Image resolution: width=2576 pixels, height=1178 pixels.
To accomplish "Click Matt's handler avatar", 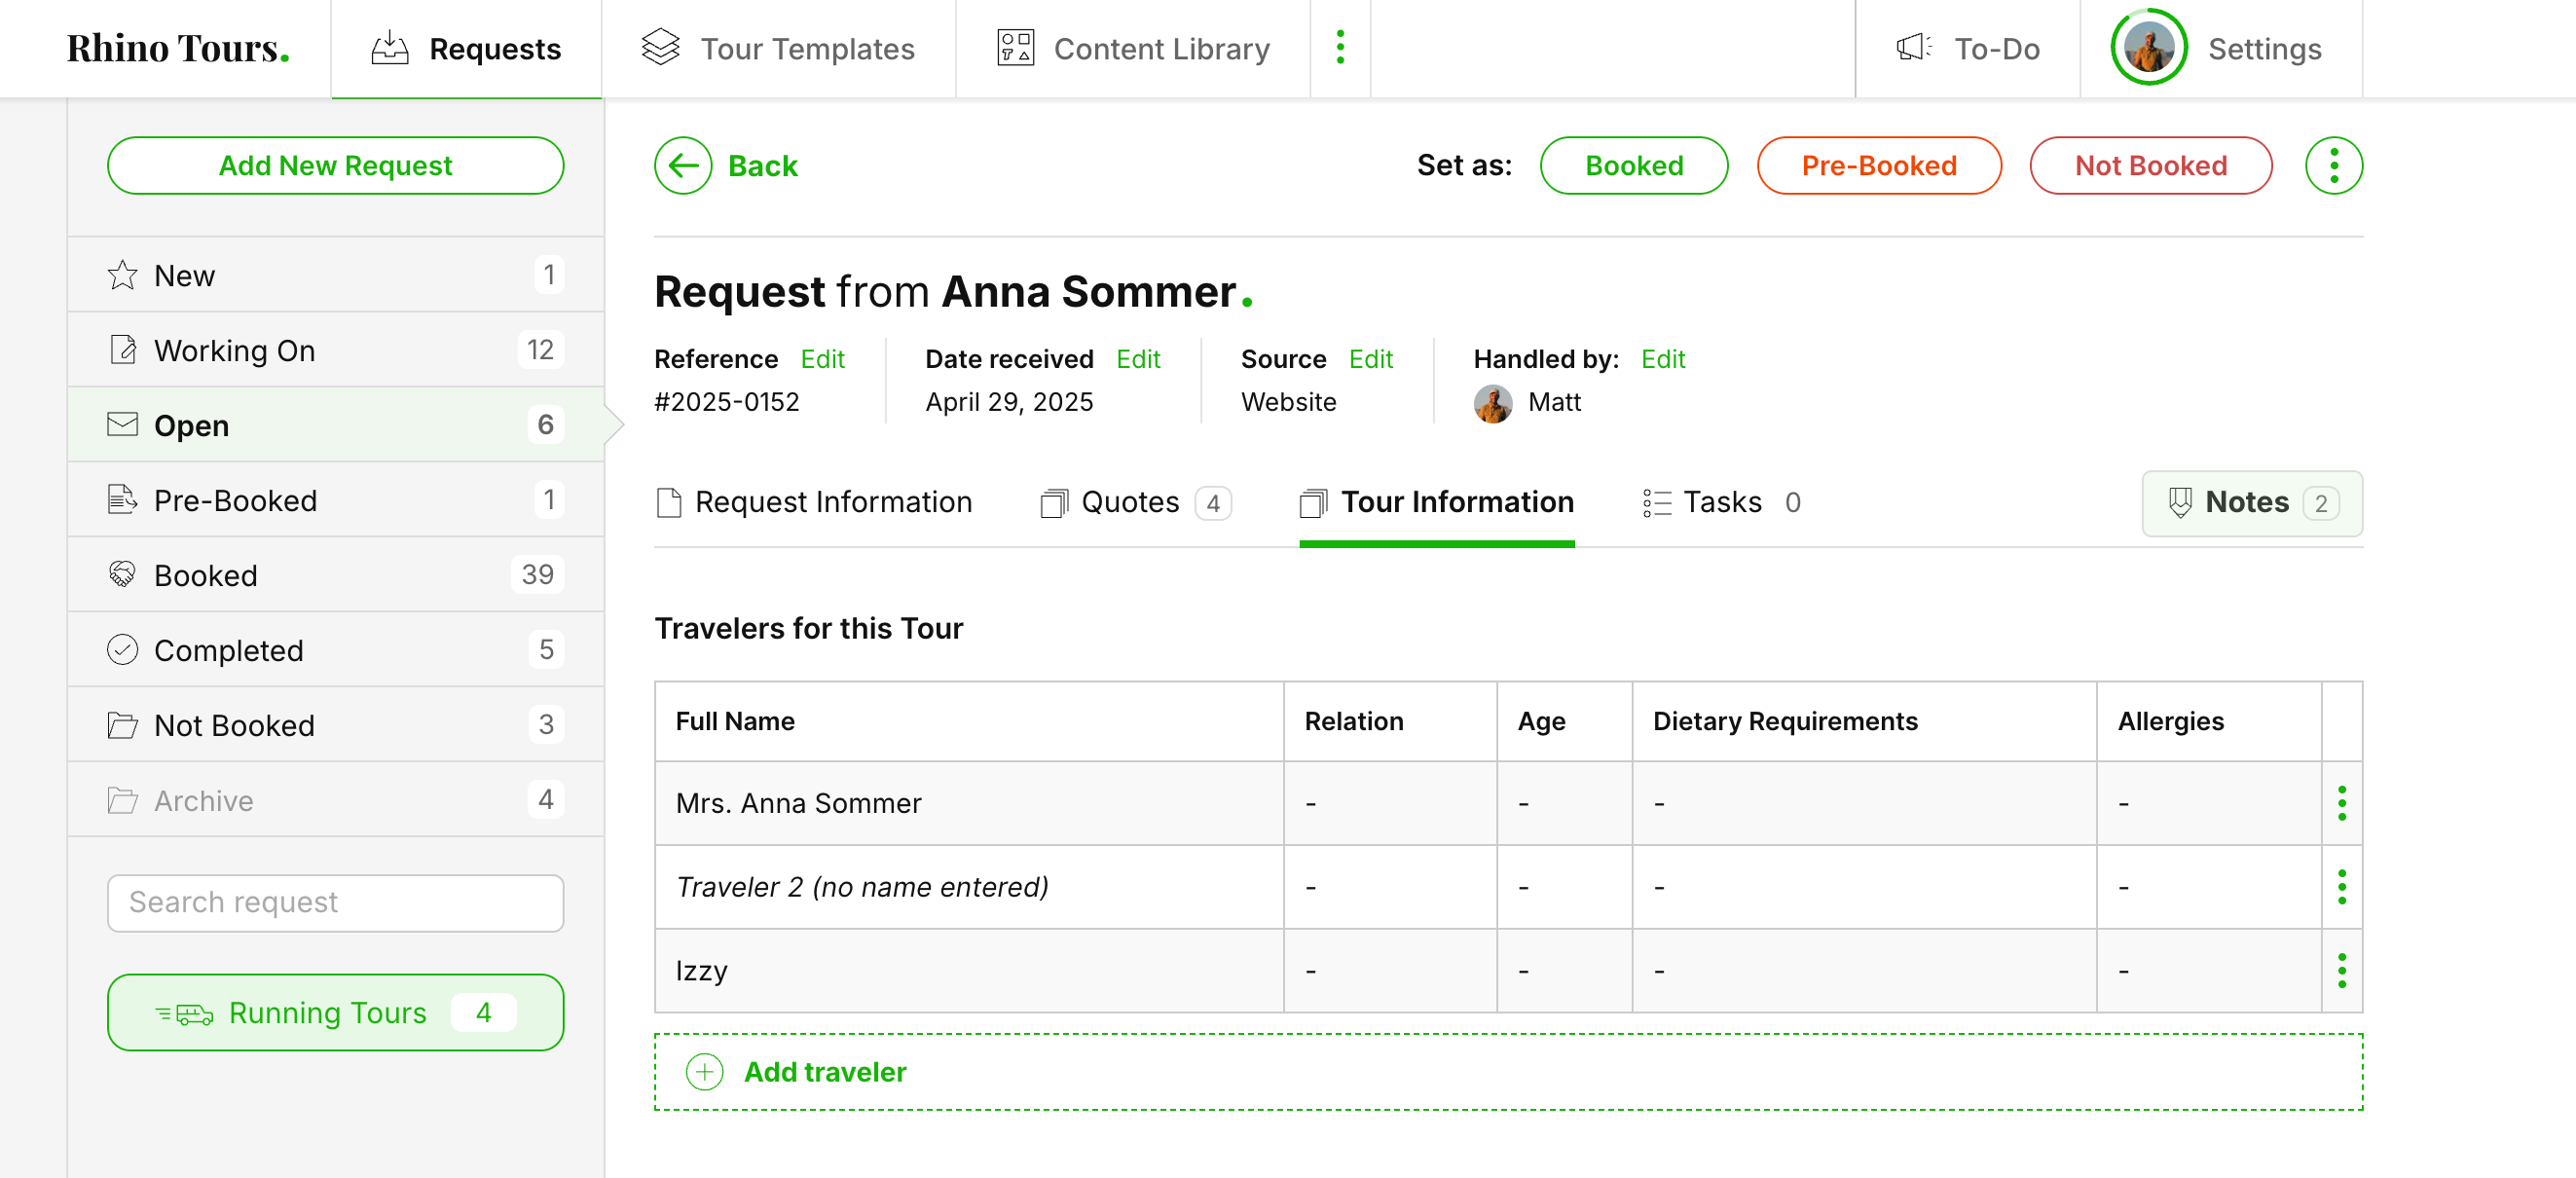I will 1492,403.
